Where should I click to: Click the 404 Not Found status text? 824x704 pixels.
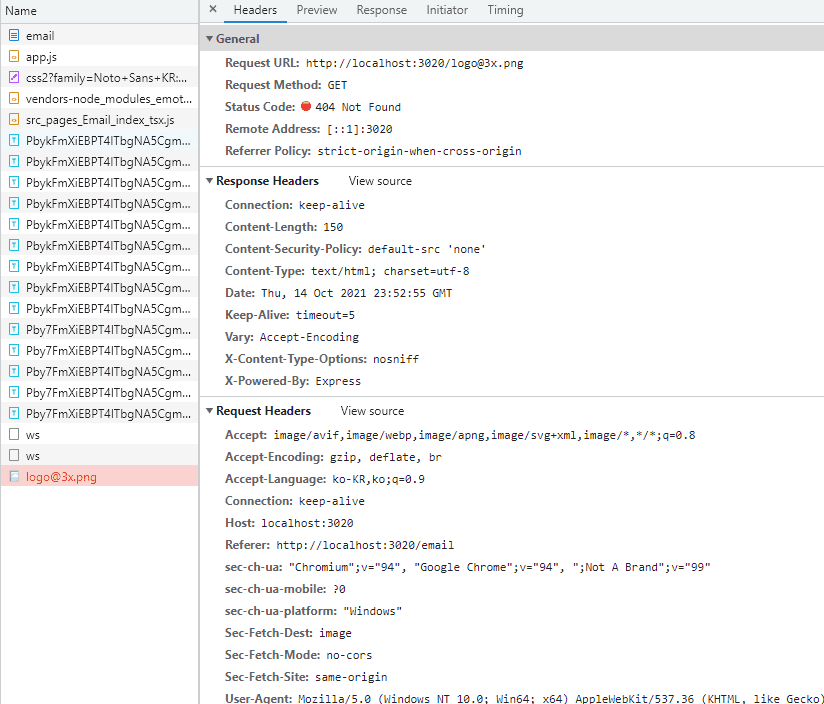[x=358, y=107]
